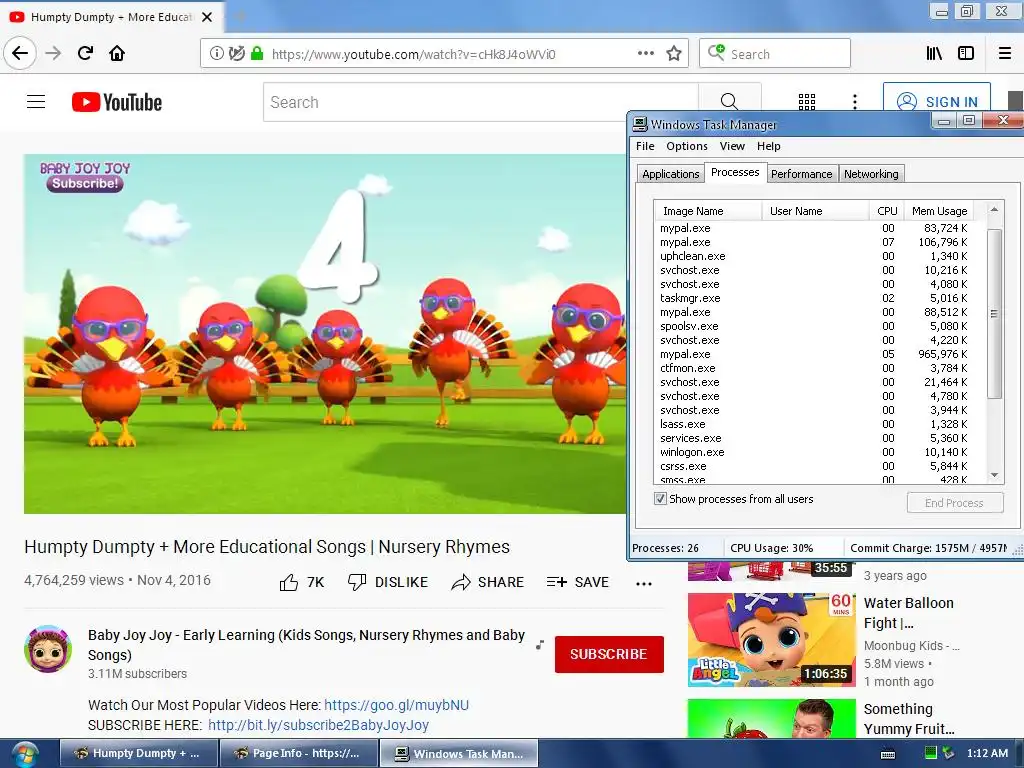This screenshot has width=1024, height=768.
Task: Open Baby Joy Joy channel name link
Action: tap(306, 645)
